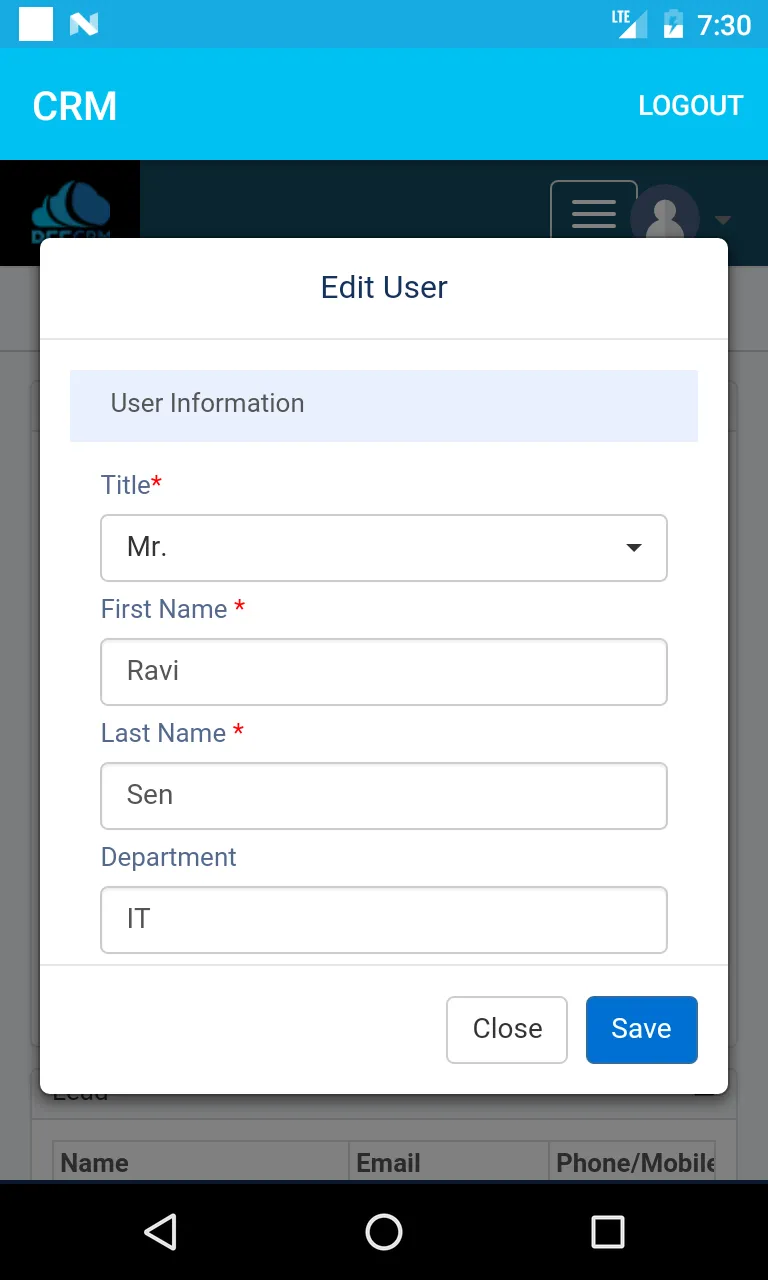Open Android recent apps button

click(x=608, y=1232)
